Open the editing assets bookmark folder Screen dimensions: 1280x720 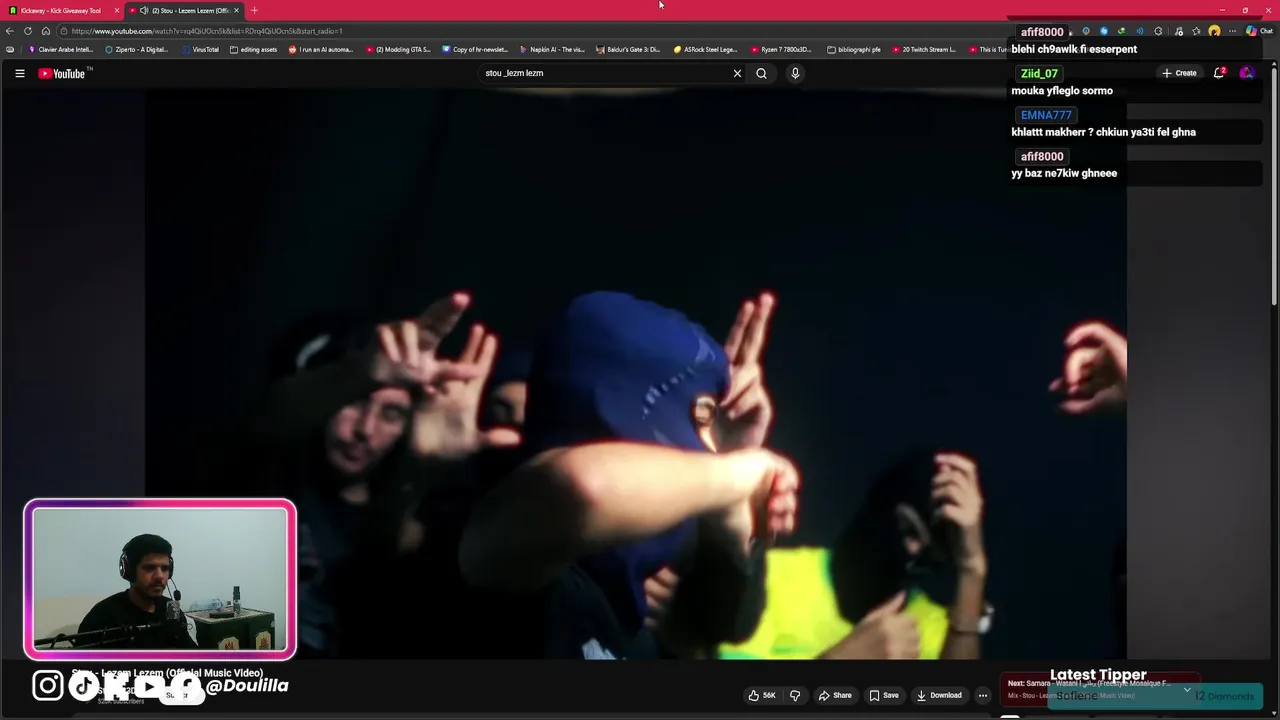coord(253,49)
